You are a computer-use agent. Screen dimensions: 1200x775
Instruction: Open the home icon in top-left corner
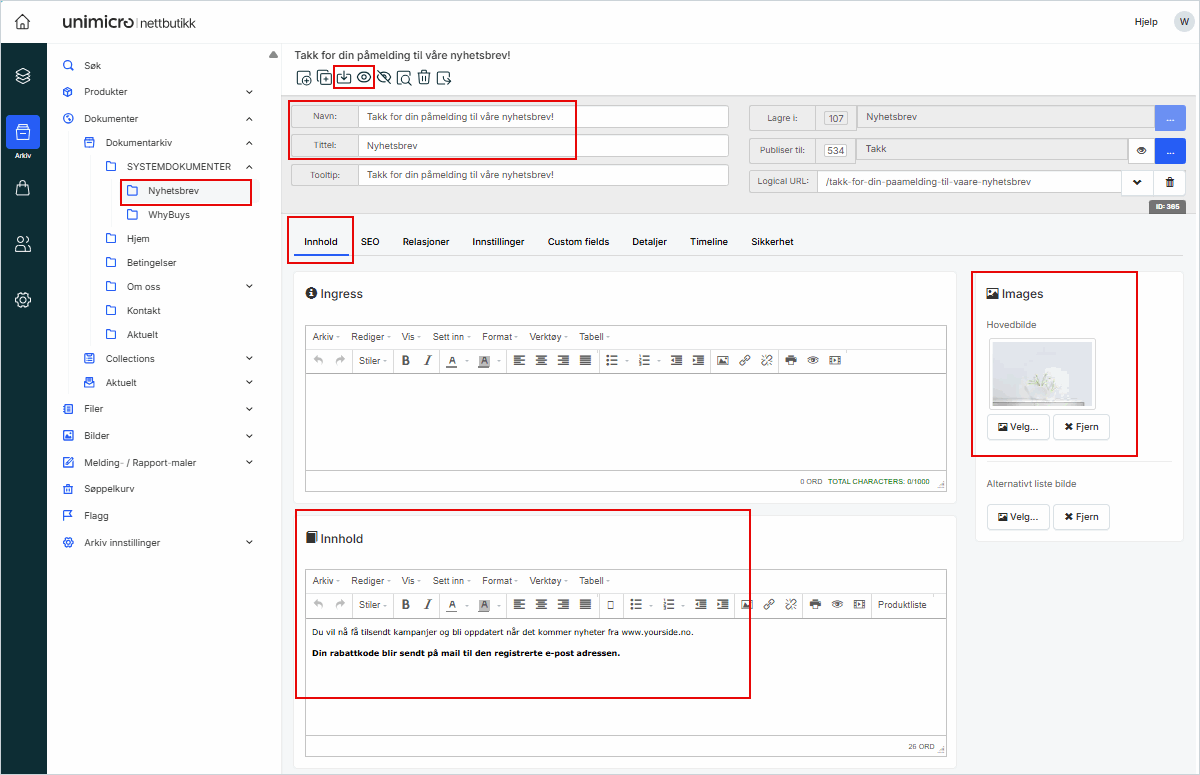[x=22, y=22]
